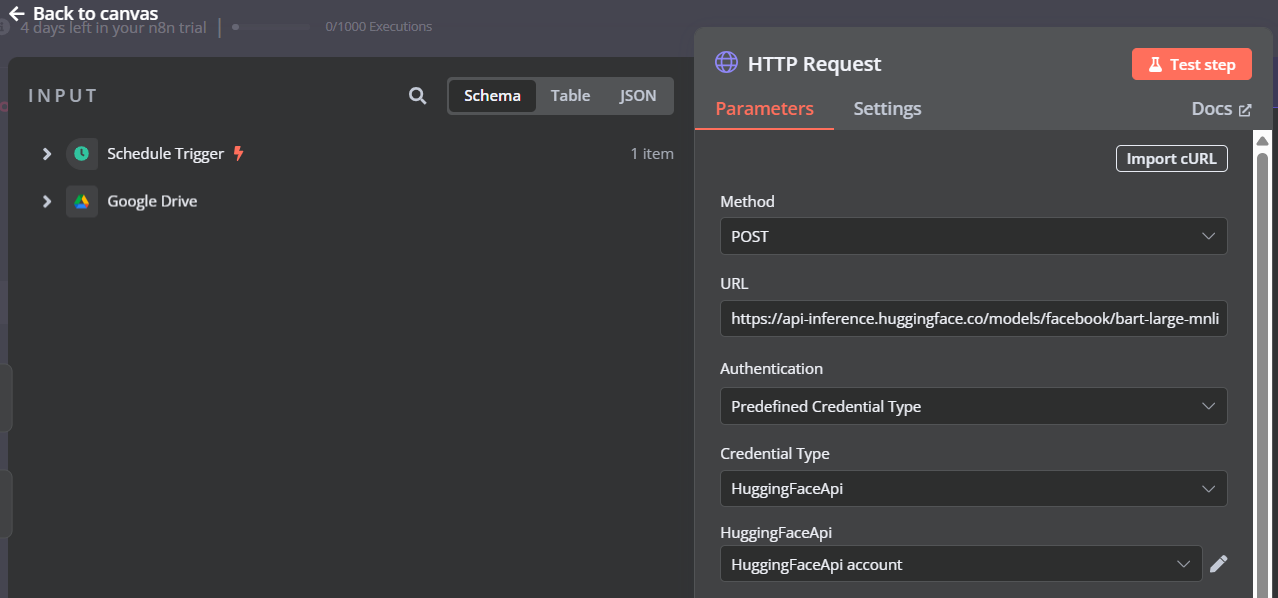Screen dimensions: 1278x598
Task: Click the Import cURL button
Action: pyautogui.click(x=1171, y=158)
